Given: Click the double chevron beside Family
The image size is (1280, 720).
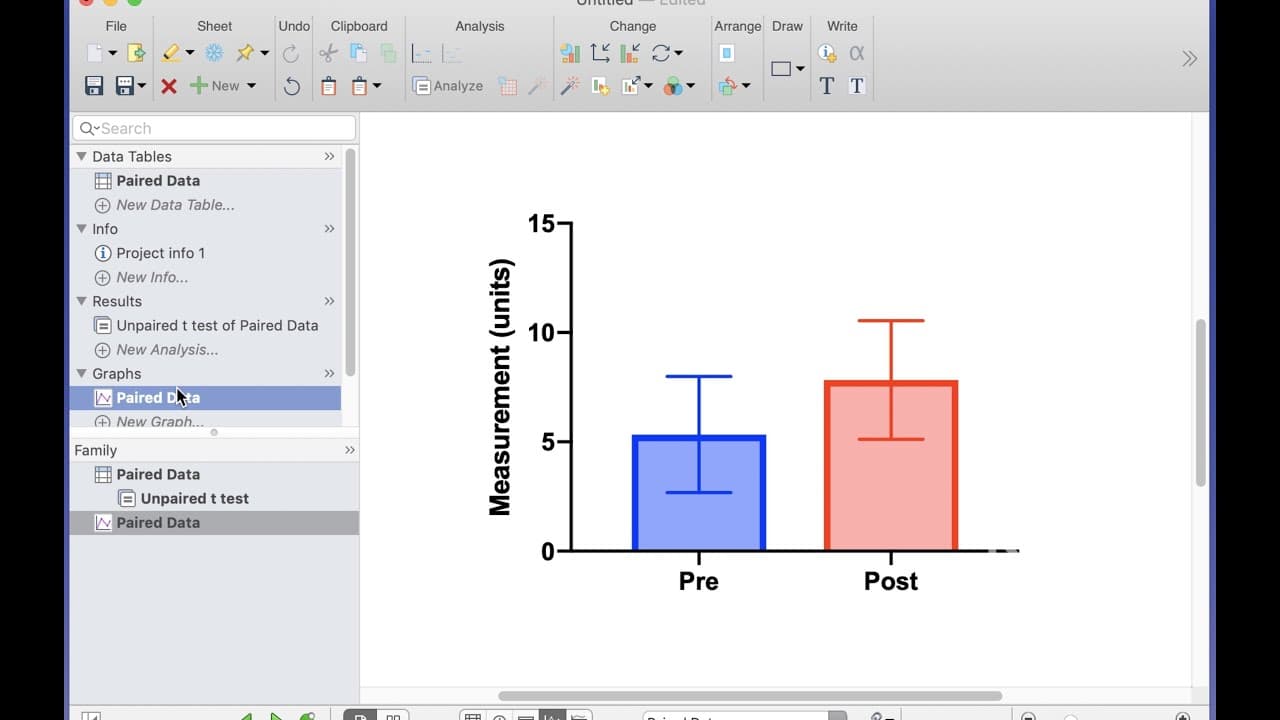Looking at the screenshot, I should (x=350, y=450).
